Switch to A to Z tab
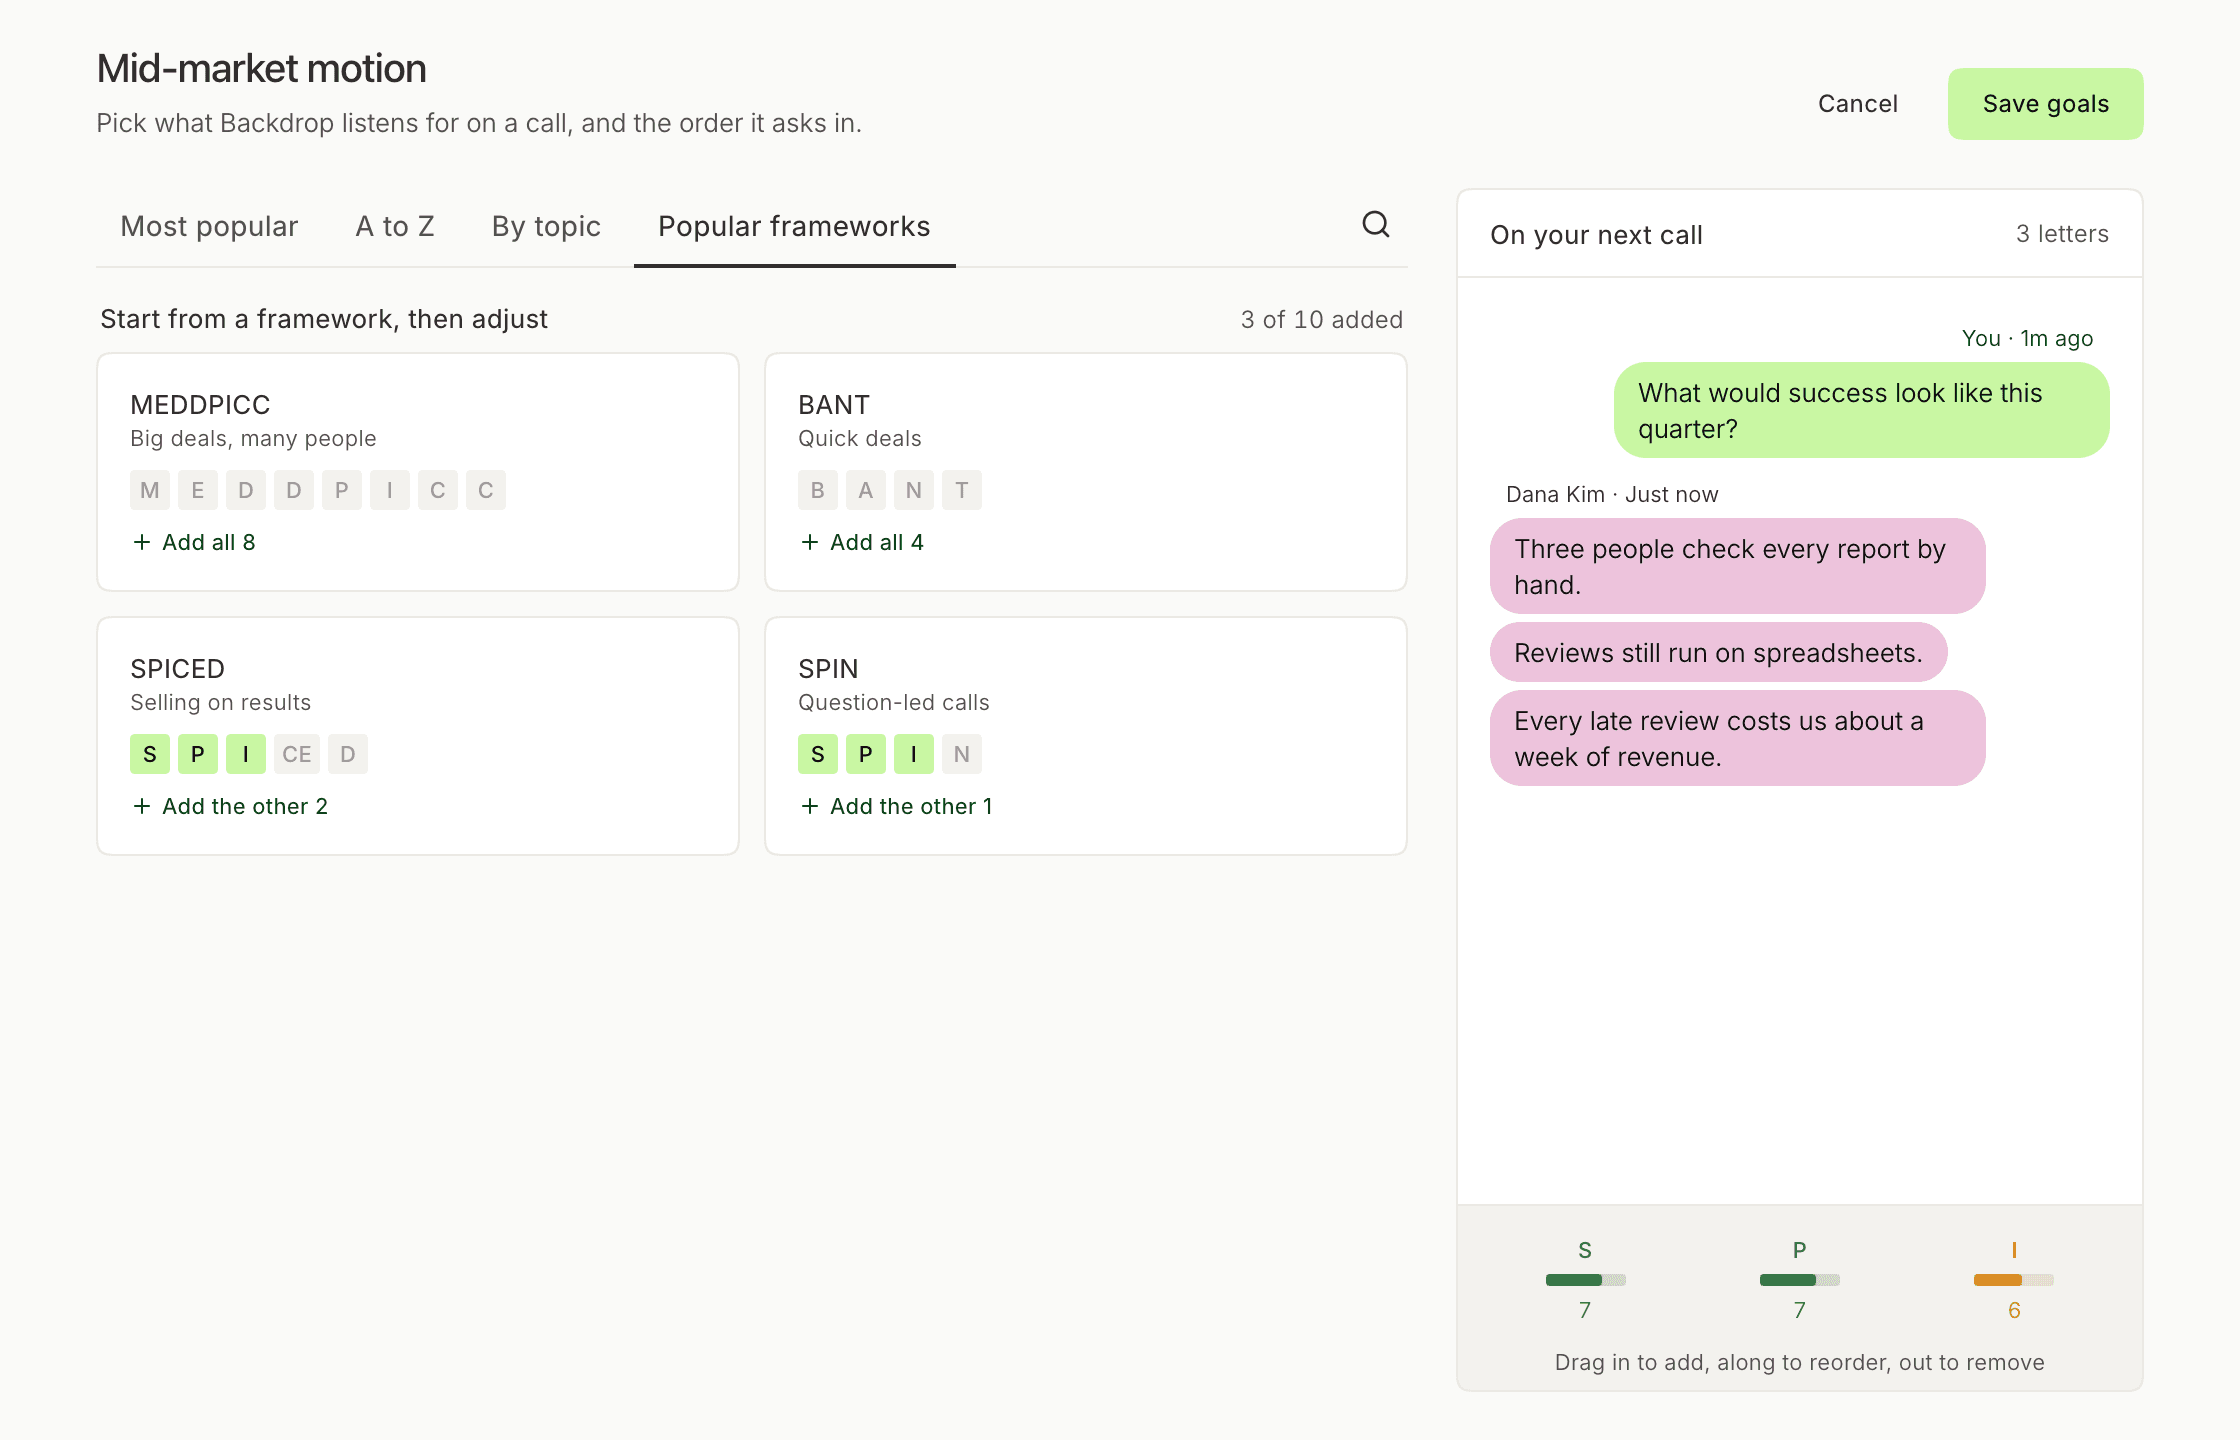The height and width of the screenshot is (1440, 2240). 395,226
